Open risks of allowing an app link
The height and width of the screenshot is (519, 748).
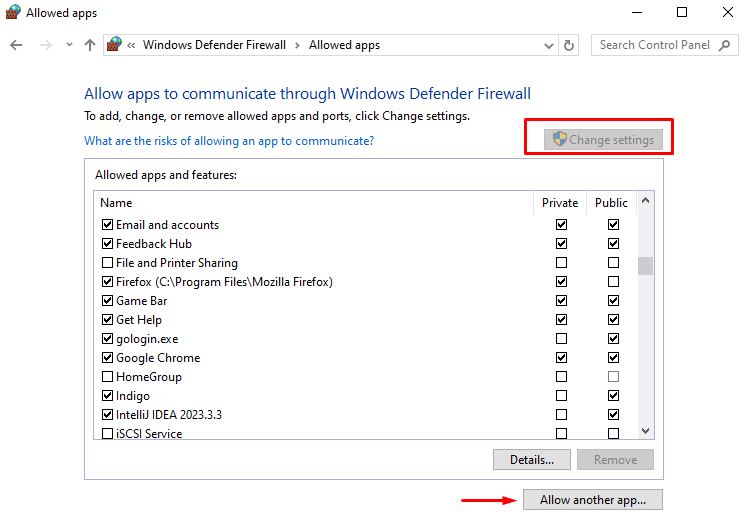(229, 141)
